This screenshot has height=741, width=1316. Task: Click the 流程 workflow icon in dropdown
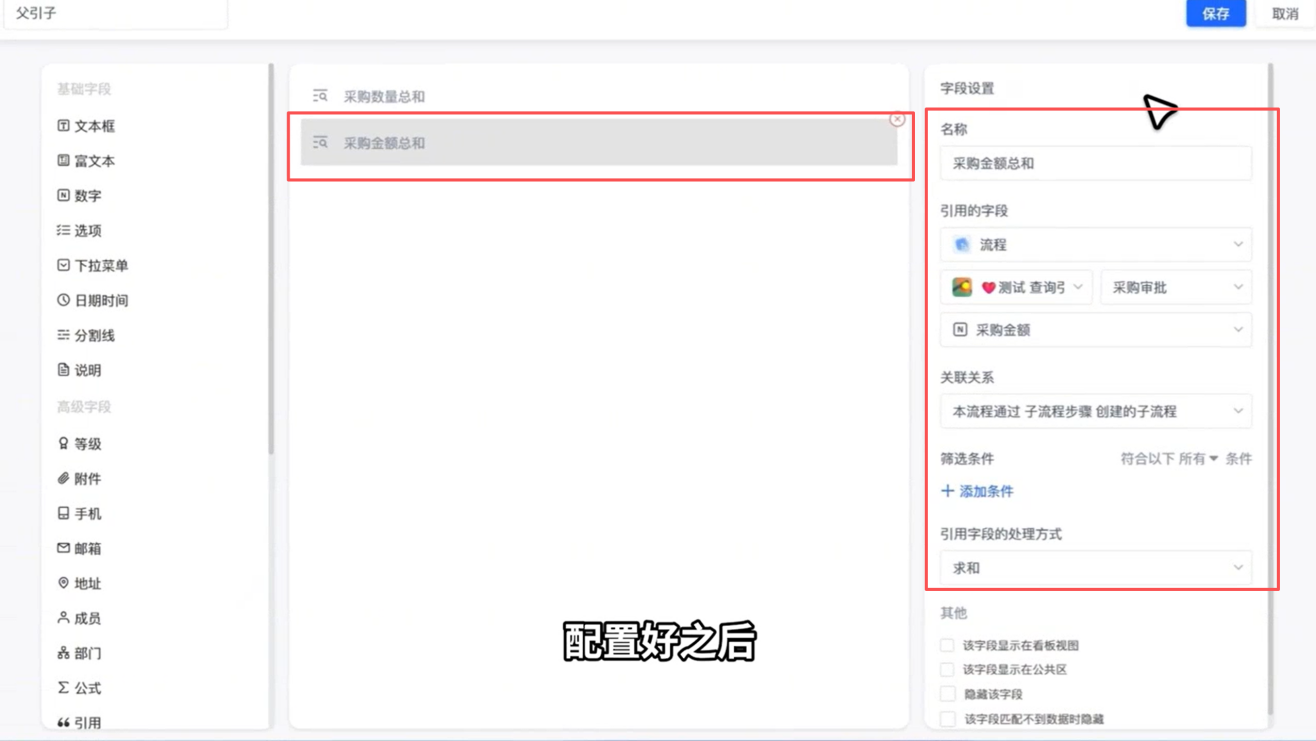point(962,245)
